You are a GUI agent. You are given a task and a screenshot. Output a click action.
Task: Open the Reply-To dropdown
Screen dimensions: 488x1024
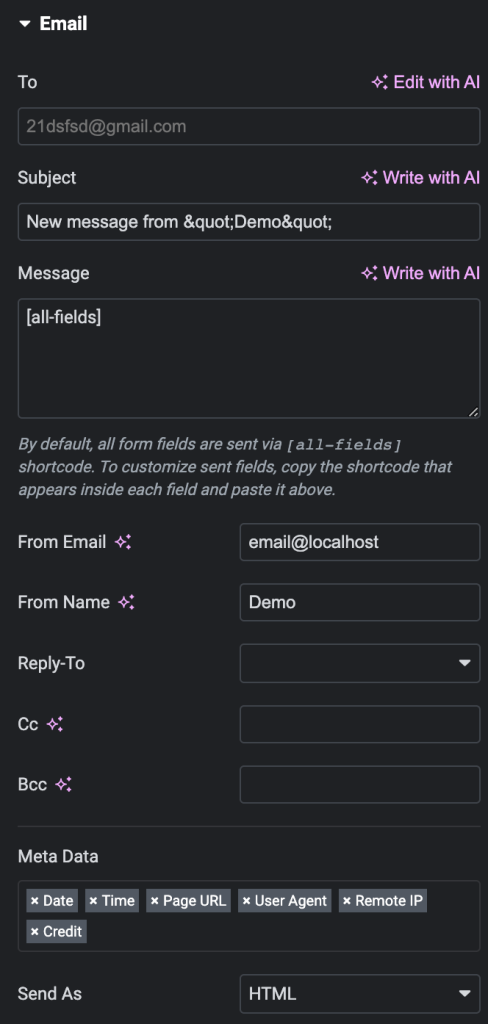(360, 663)
